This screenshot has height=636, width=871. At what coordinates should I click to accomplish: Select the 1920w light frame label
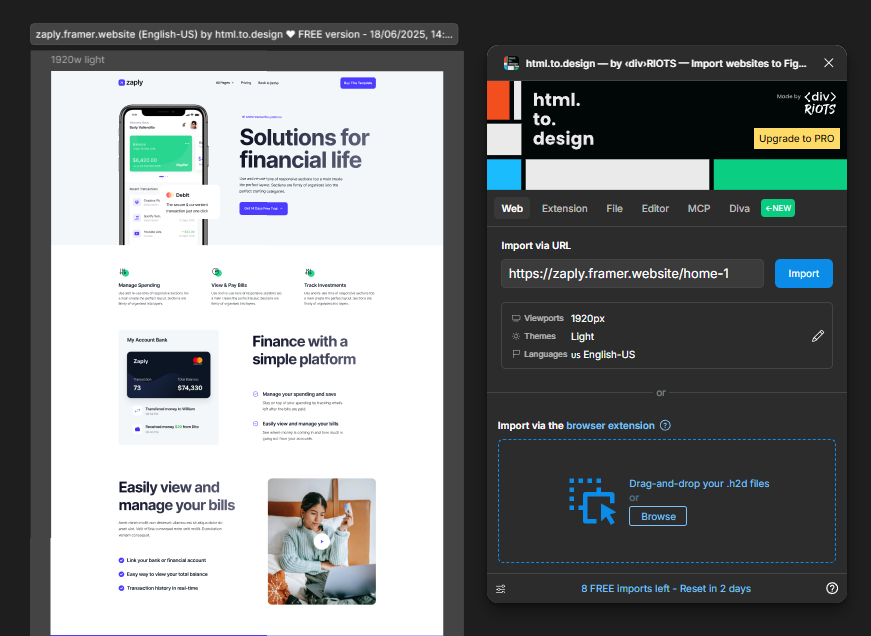point(78,59)
